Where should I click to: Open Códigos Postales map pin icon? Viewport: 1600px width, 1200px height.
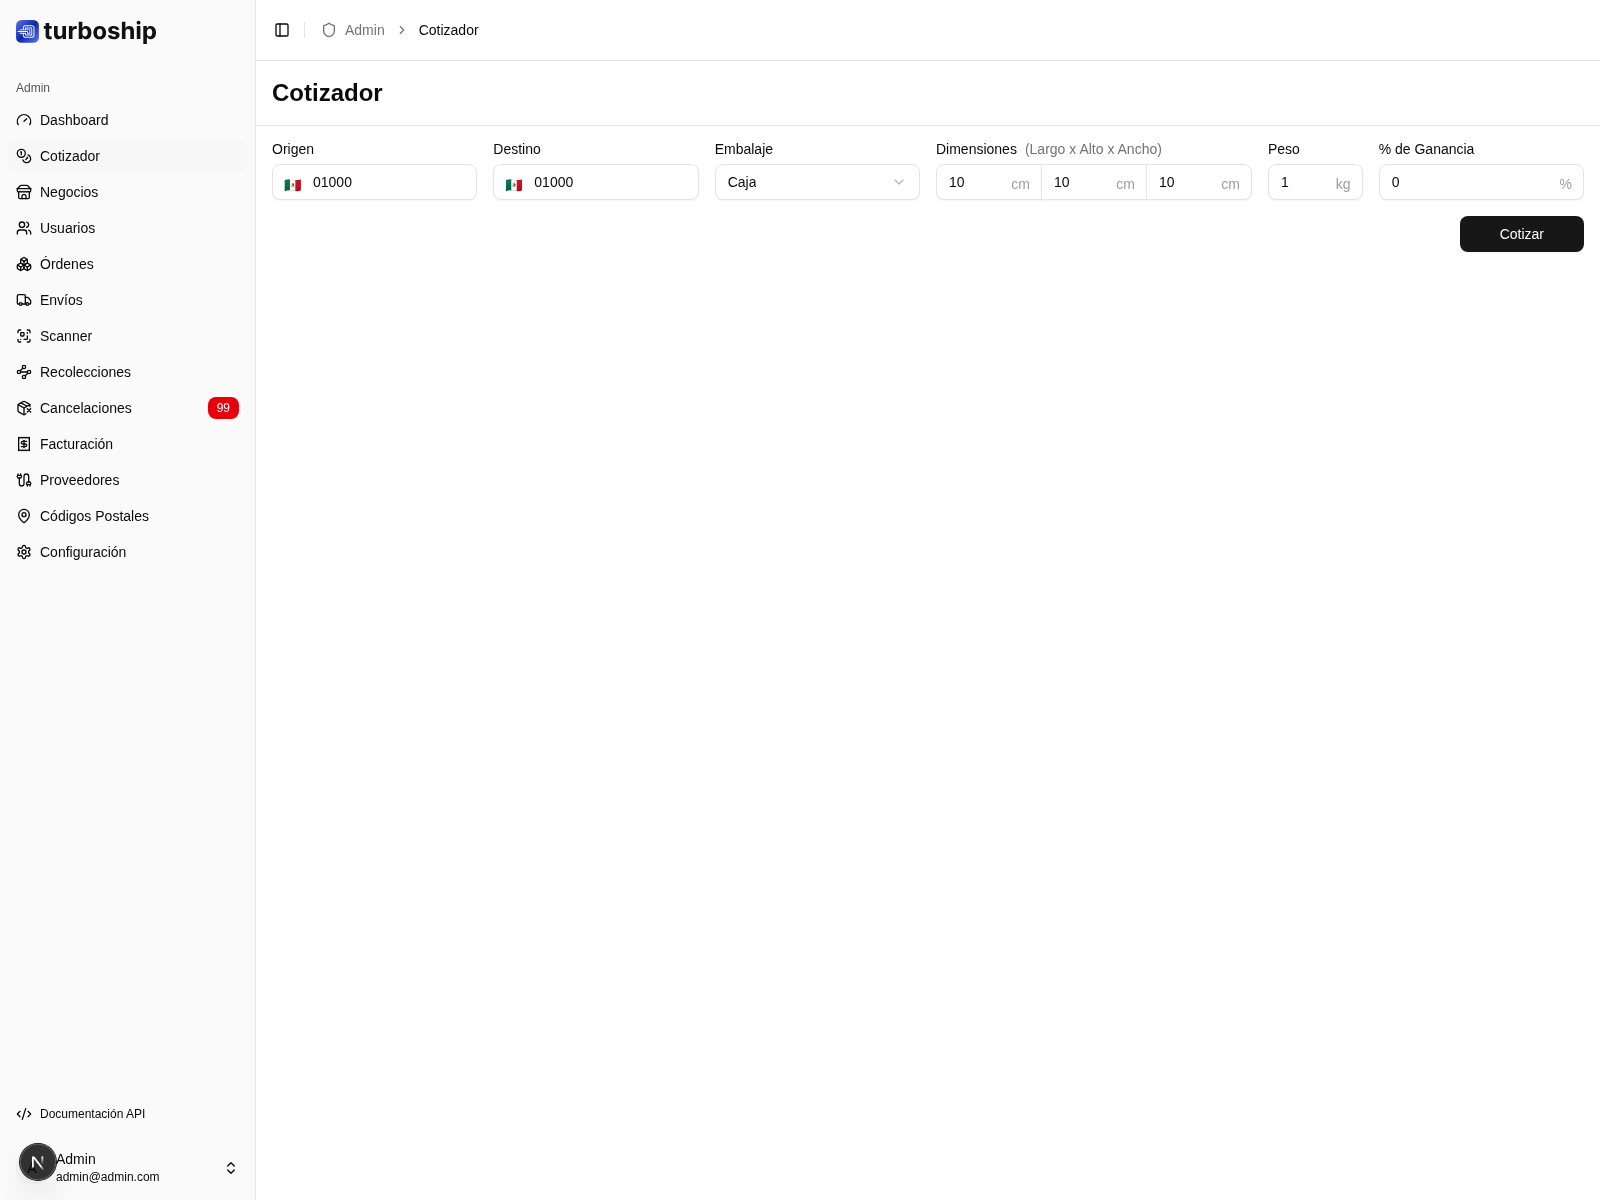click(24, 516)
